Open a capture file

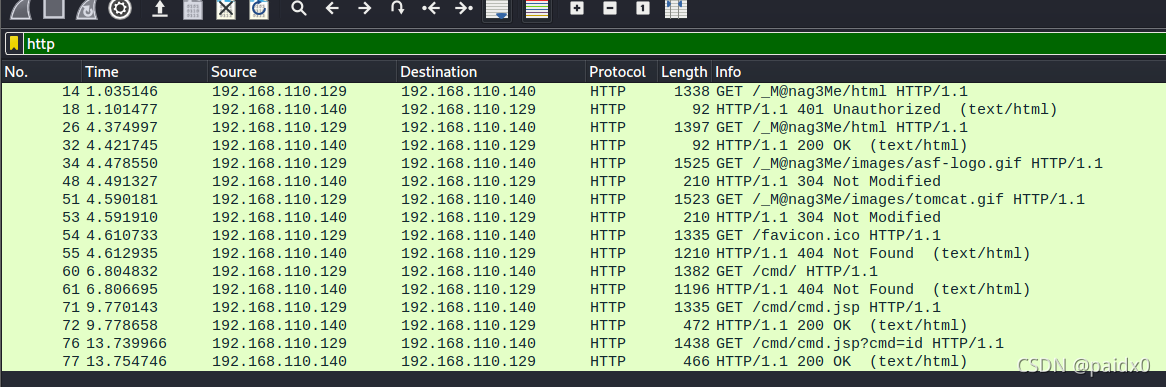click(x=159, y=9)
